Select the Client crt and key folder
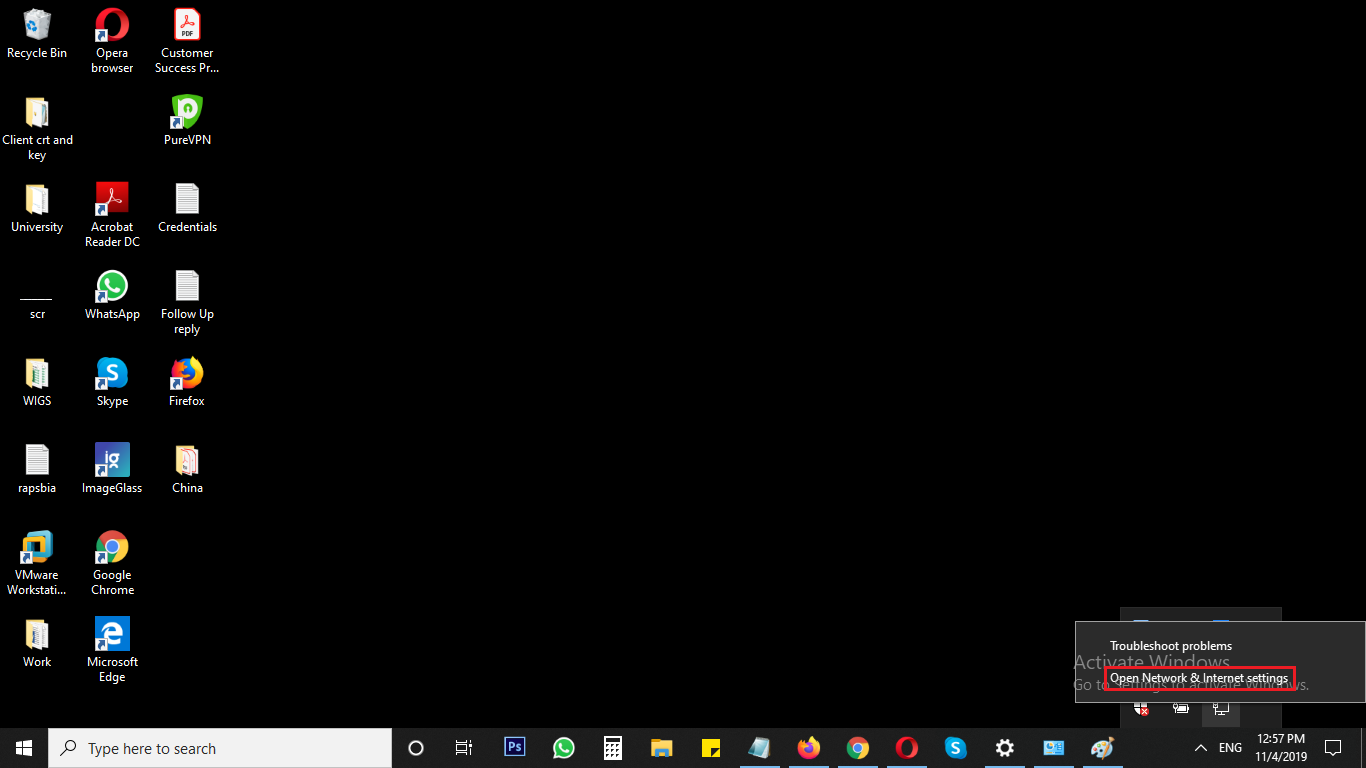The height and width of the screenshot is (768, 1366). point(37,128)
